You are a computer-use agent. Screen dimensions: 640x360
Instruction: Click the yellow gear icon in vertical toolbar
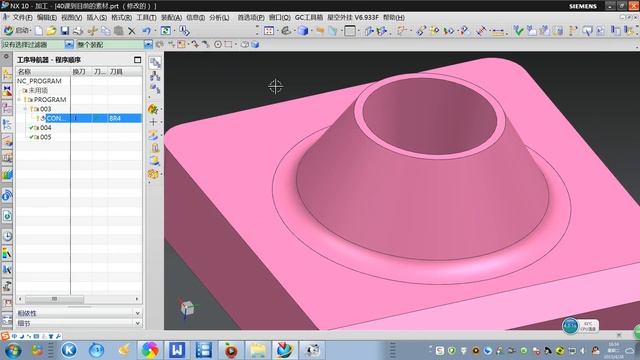coord(153,174)
